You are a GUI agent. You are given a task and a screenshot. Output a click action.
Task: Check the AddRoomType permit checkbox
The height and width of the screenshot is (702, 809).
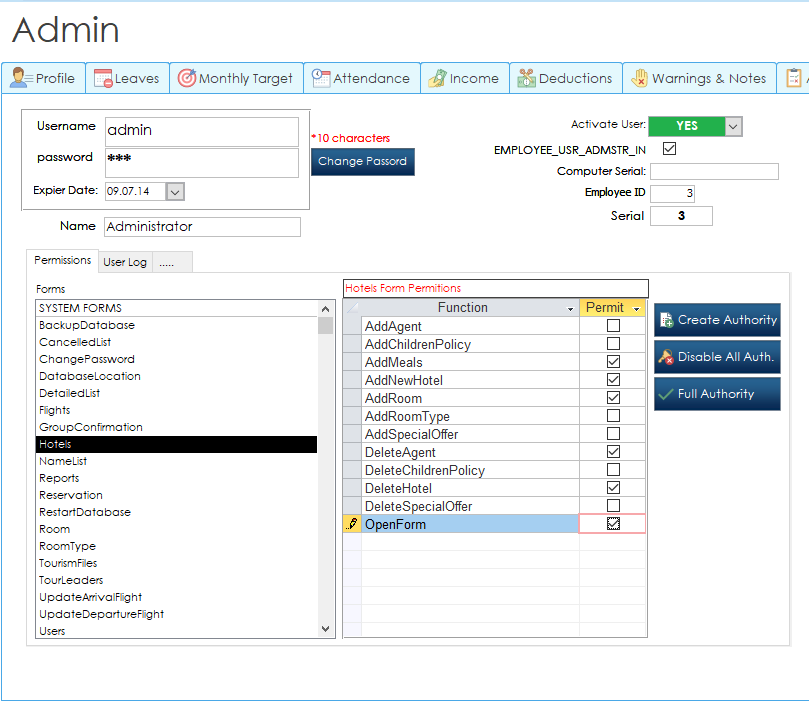(613, 416)
